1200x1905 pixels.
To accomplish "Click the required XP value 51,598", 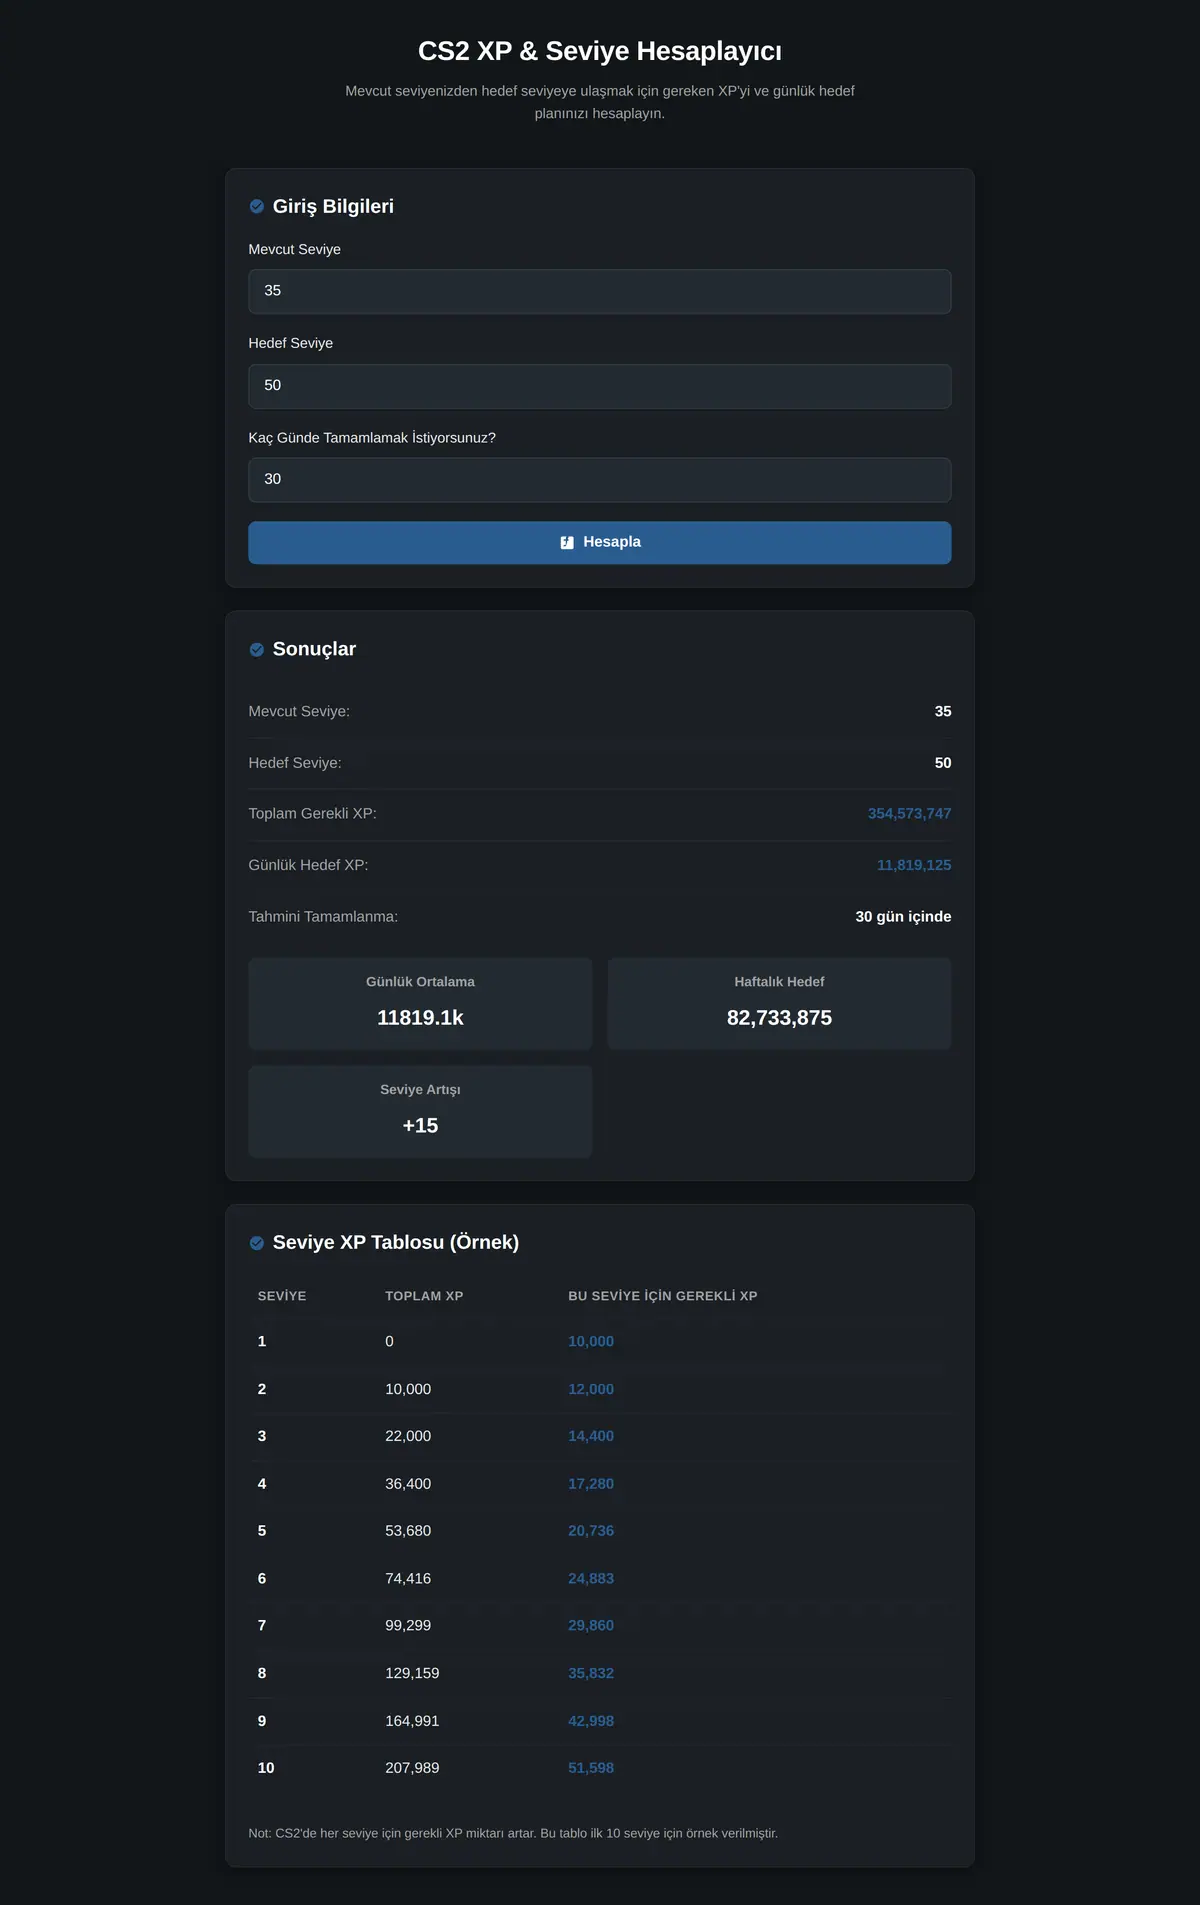I will pos(591,1768).
